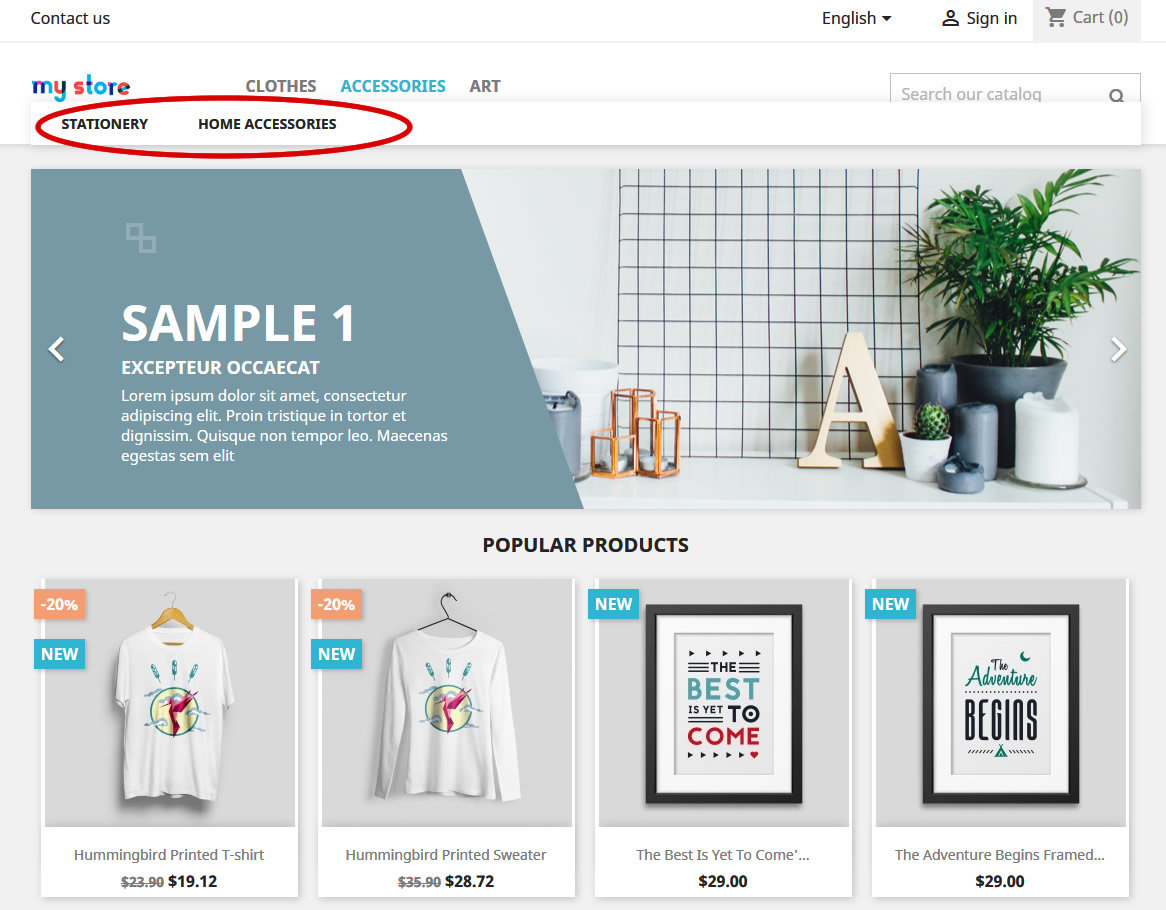
Task: Click the my store logo
Action: click(x=81, y=87)
